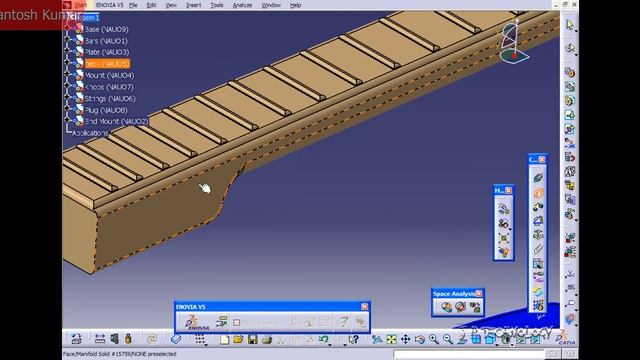The height and width of the screenshot is (360, 640).
Task: Close the ENOVIA V5 floating toolbar
Action: click(x=364, y=307)
